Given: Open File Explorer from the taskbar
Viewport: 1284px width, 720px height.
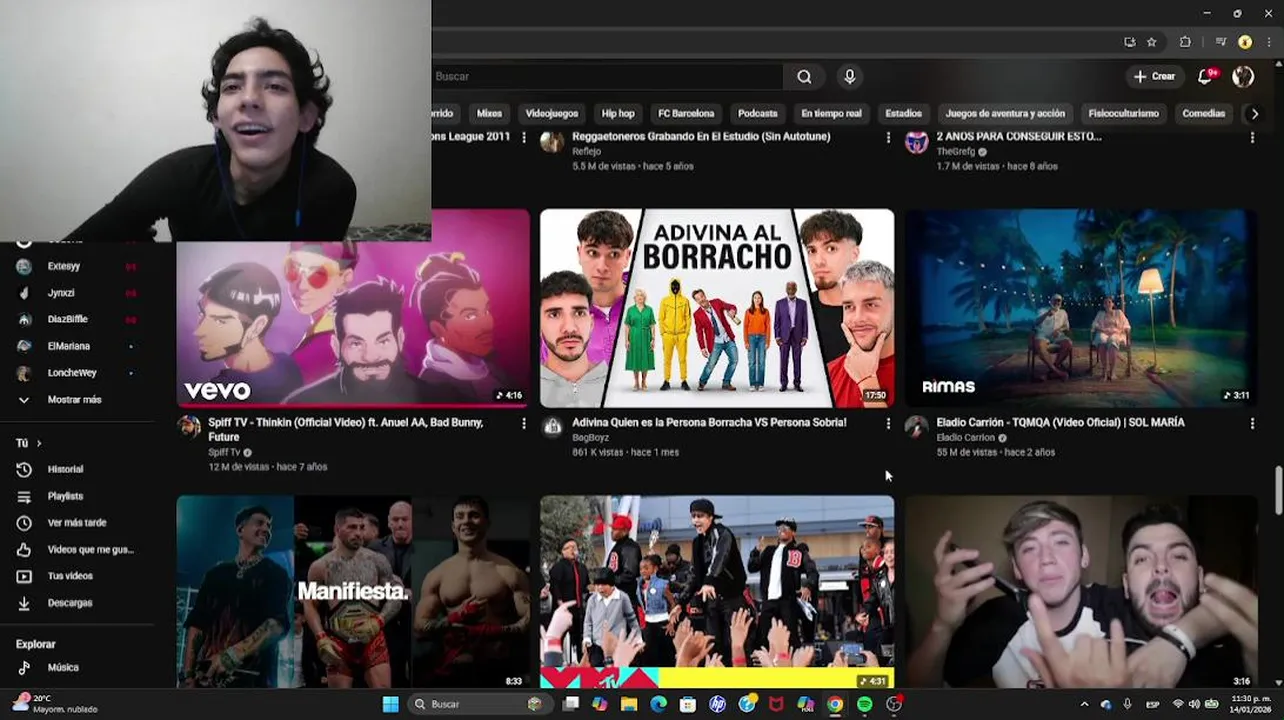Looking at the screenshot, I should coord(628,704).
